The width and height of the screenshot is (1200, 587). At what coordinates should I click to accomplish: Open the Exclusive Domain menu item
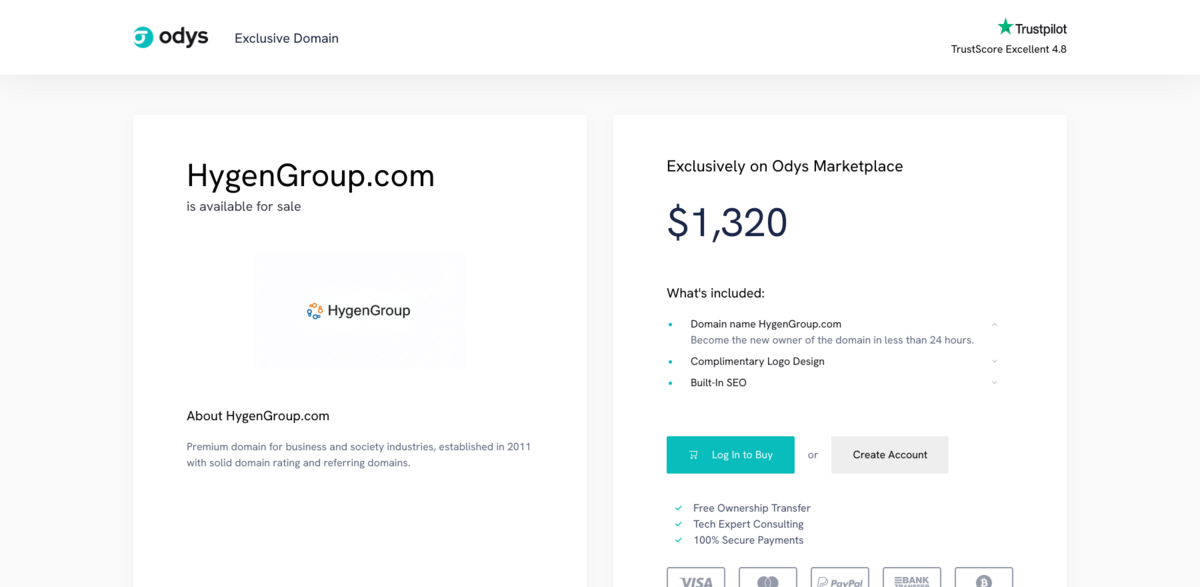click(x=286, y=38)
